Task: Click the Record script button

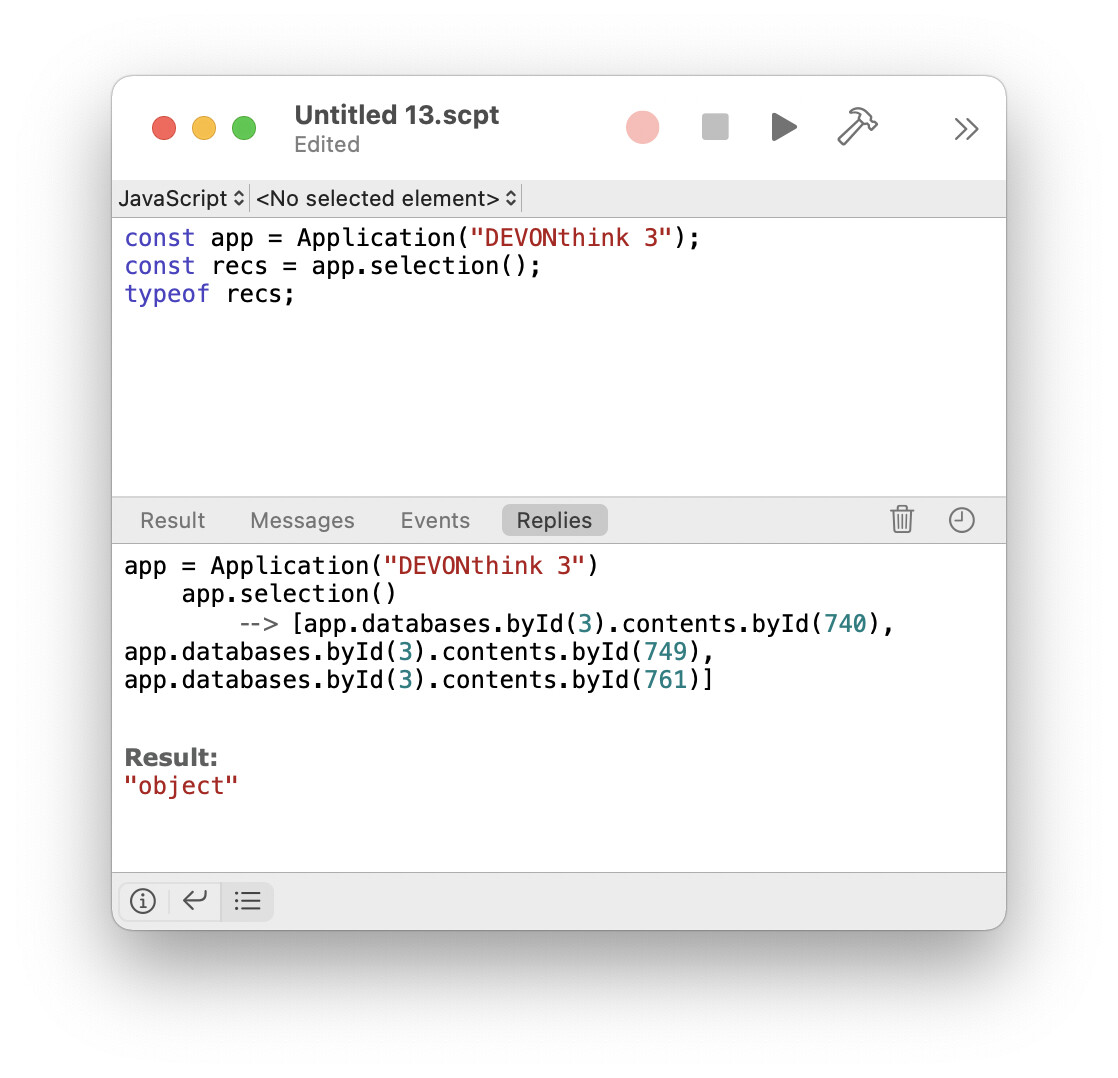Action: pyautogui.click(x=642, y=128)
